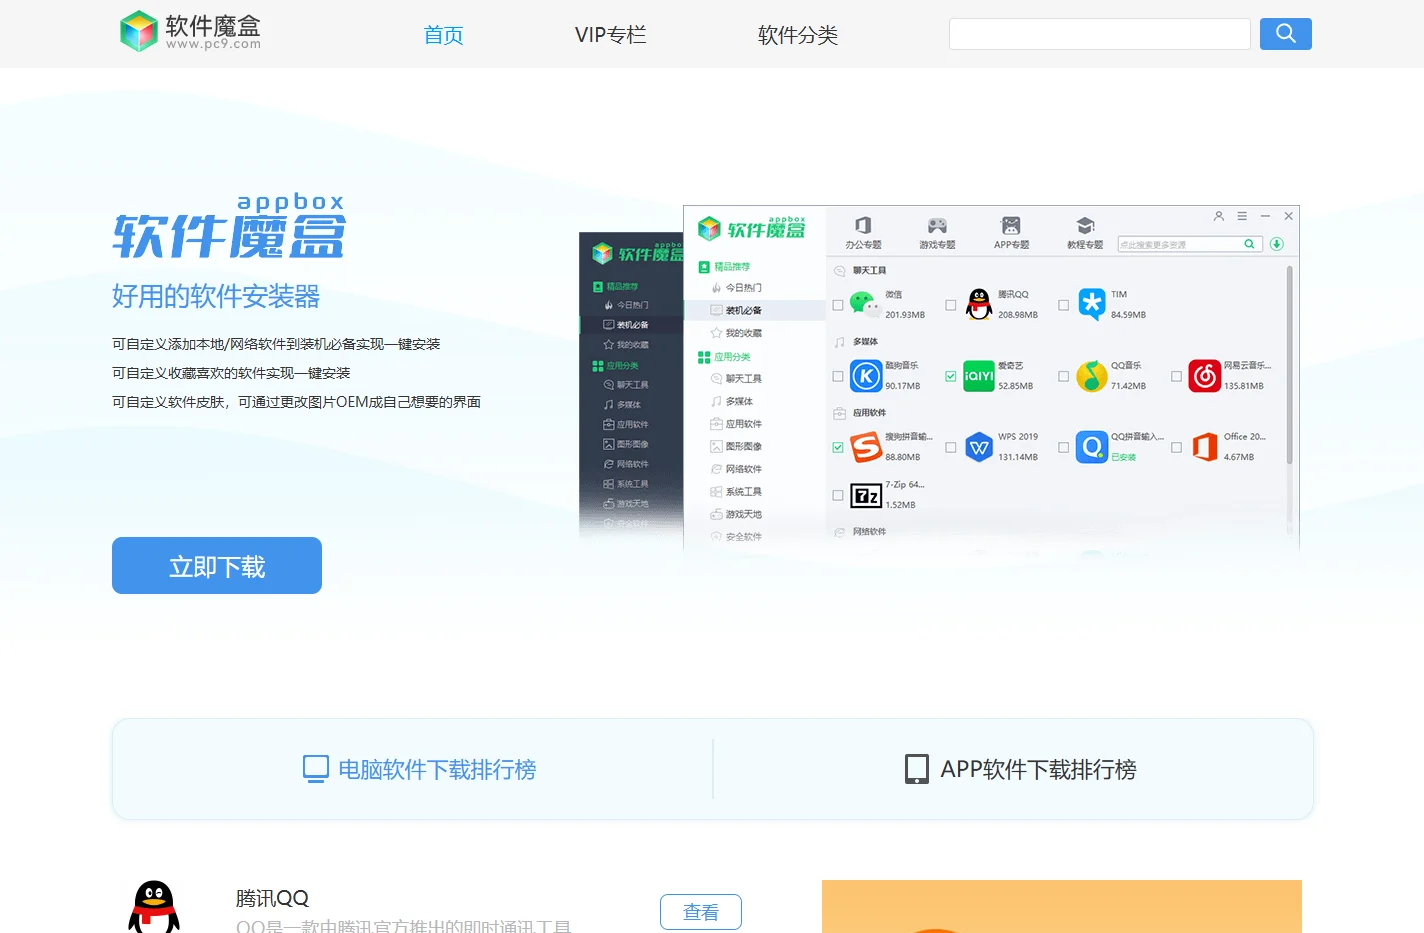Click the appbox window vertical scrollbar
This screenshot has width=1424, height=933.
click(1289, 365)
